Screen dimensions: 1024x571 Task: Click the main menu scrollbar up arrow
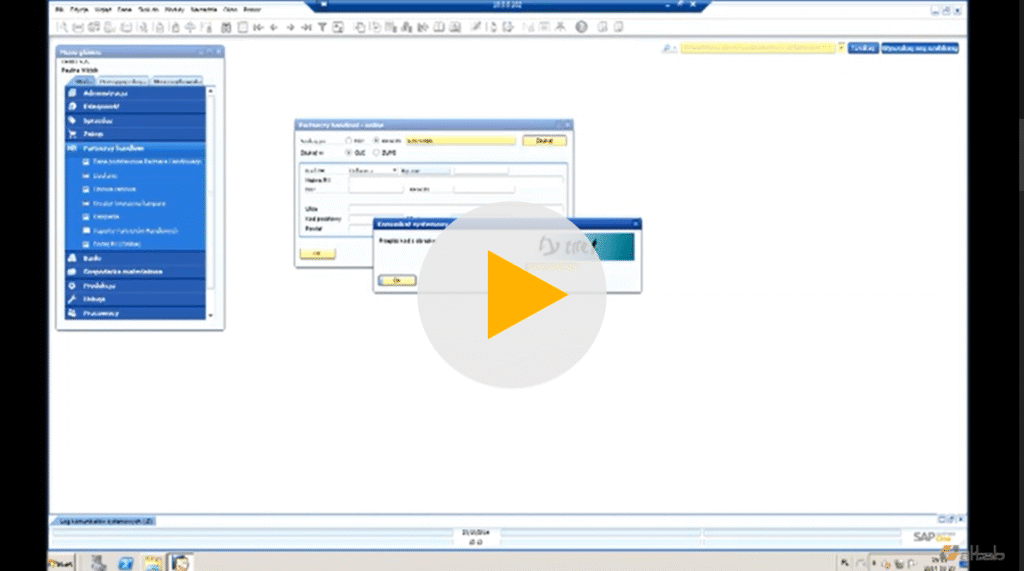point(210,91)
